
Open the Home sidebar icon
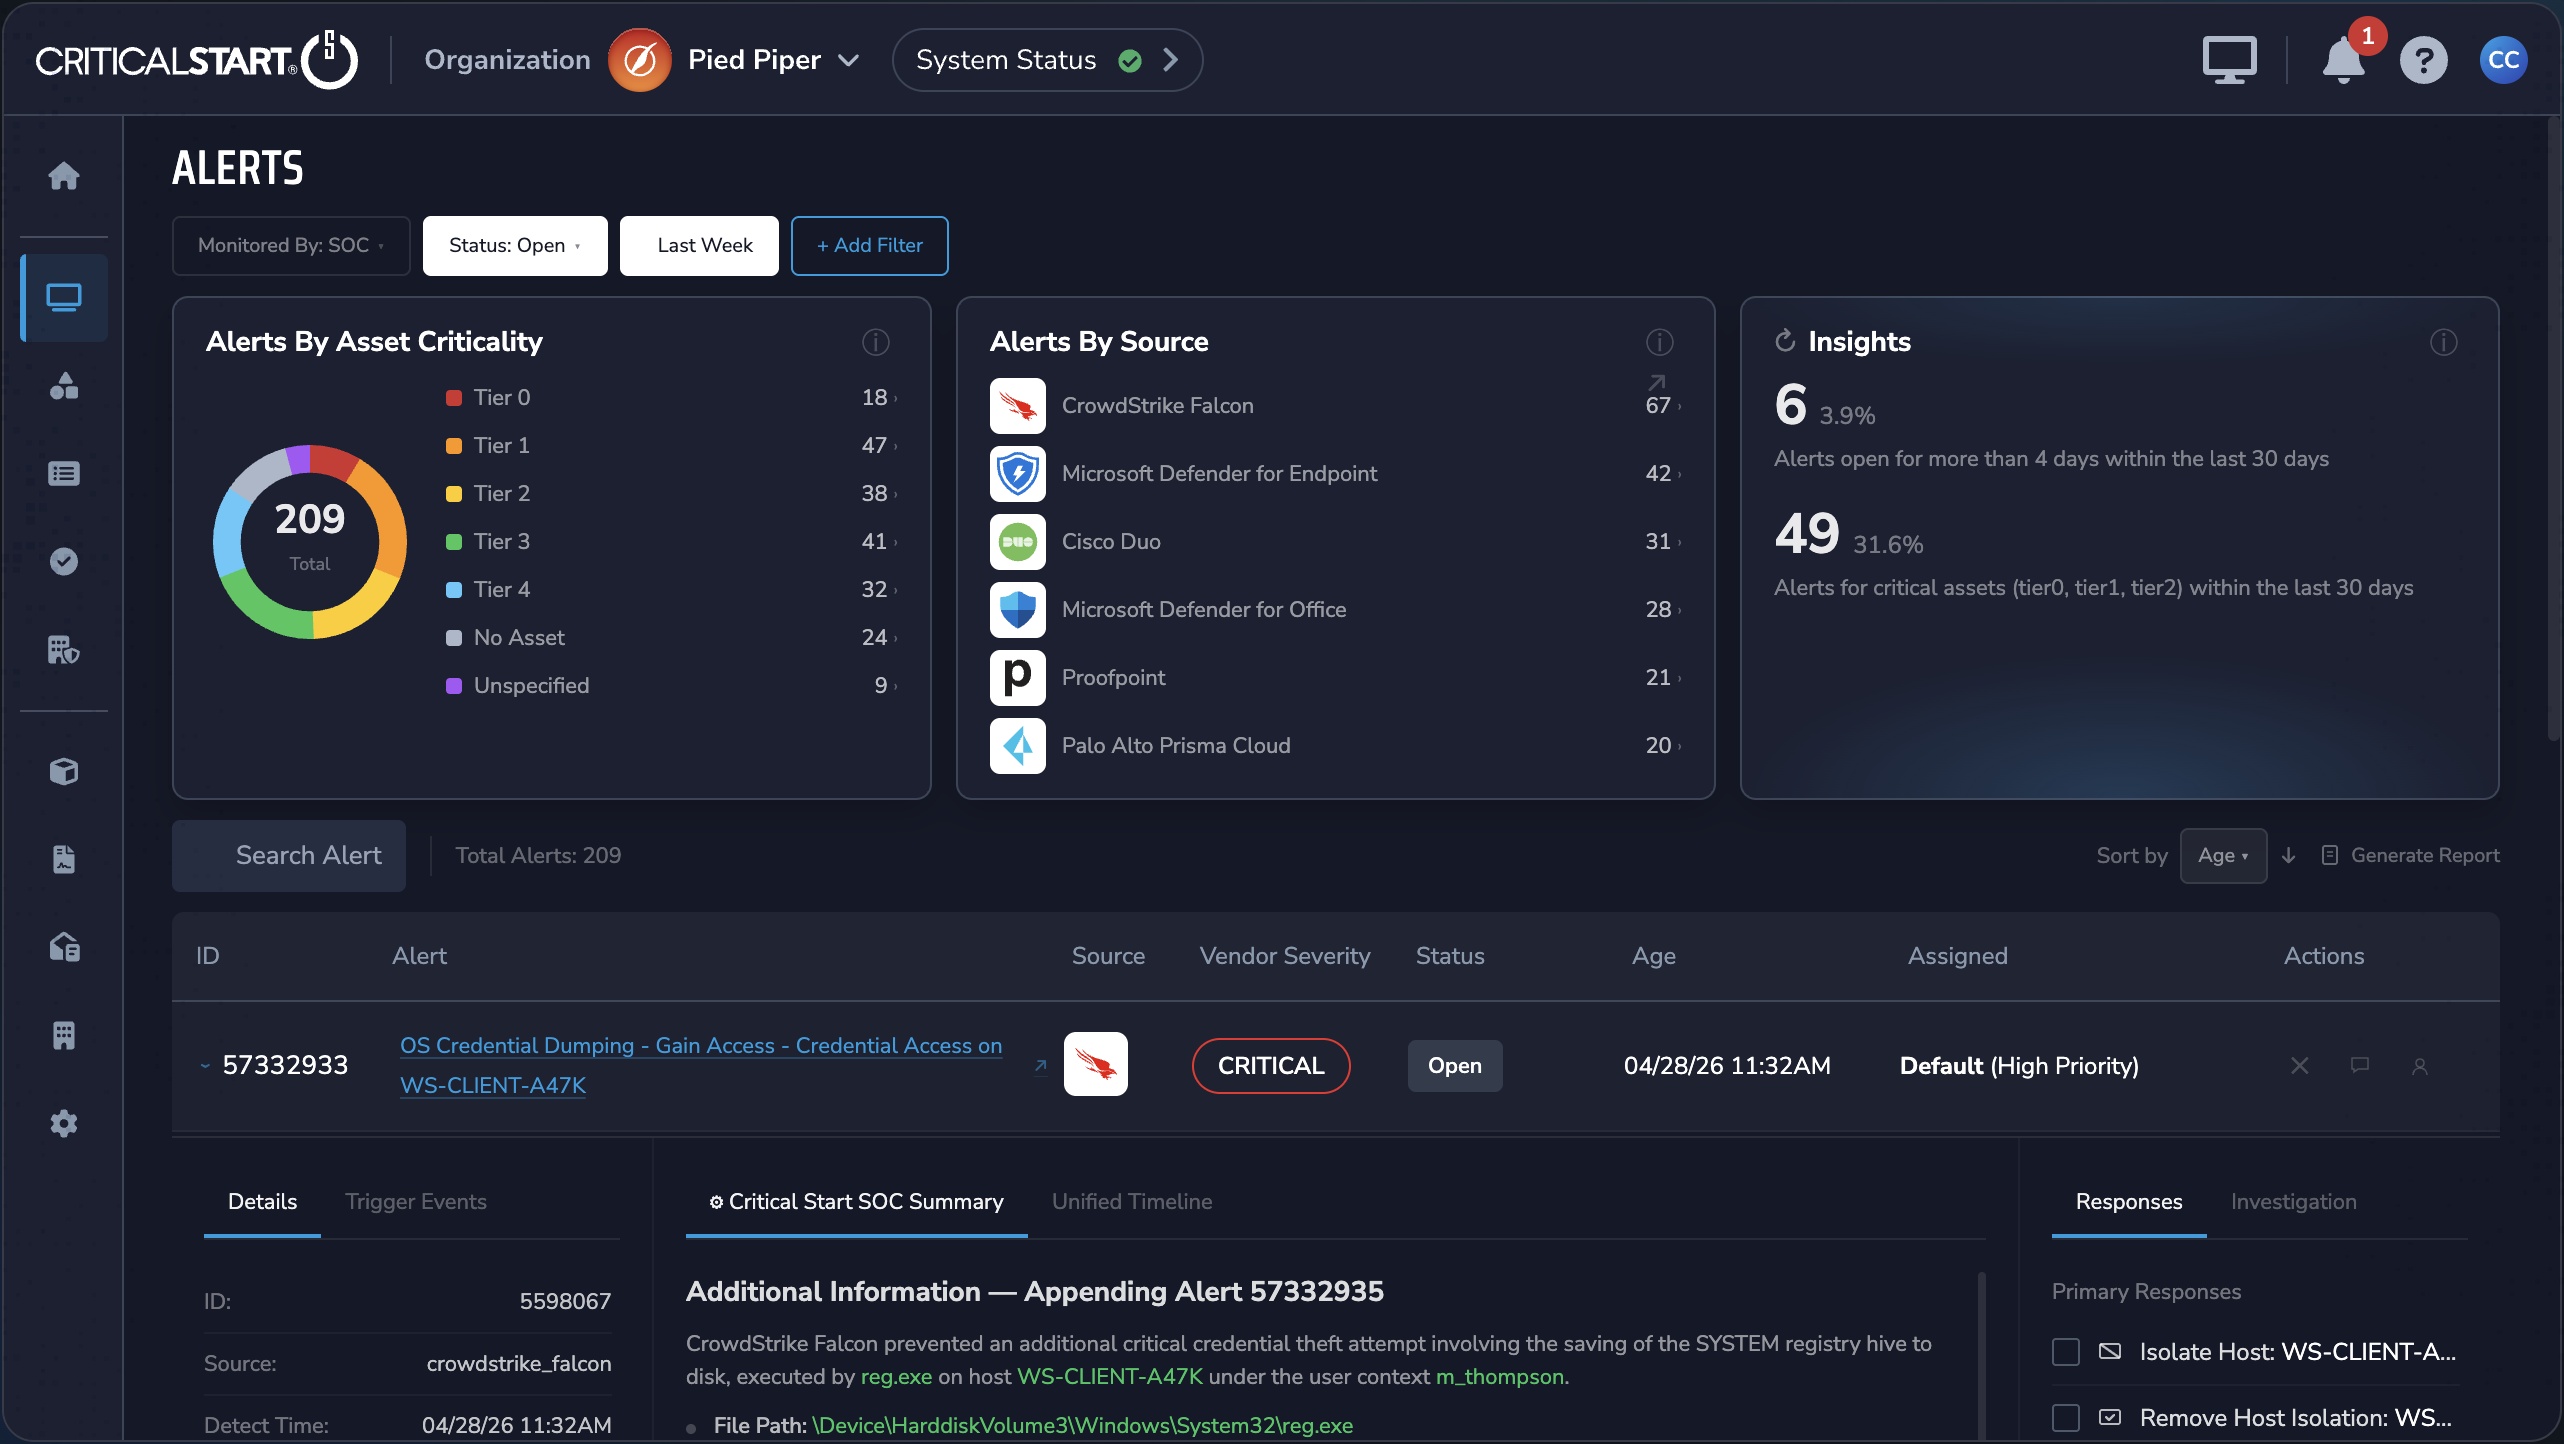point(64,176)
